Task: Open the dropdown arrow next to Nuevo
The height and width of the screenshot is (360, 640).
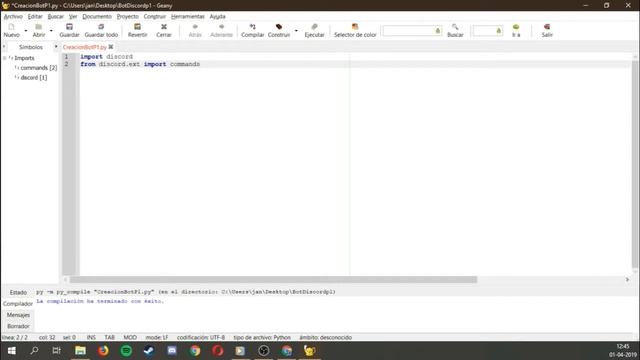Action: (x=26, y=31)
